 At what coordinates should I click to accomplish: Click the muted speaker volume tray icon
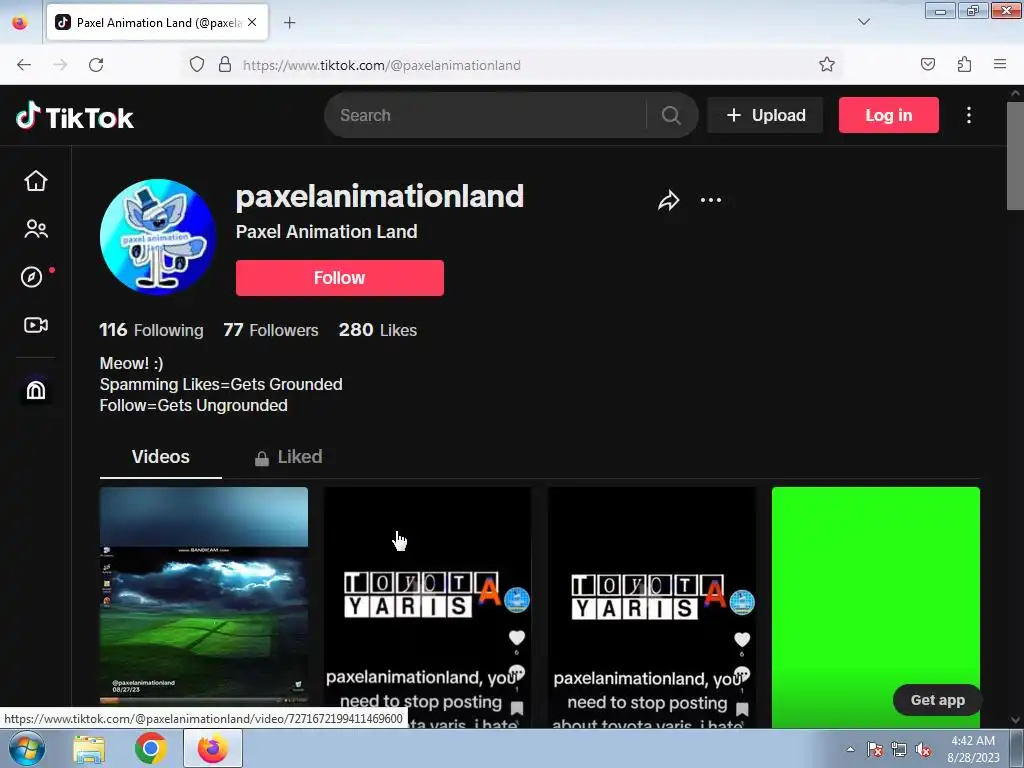click(923, 750)
